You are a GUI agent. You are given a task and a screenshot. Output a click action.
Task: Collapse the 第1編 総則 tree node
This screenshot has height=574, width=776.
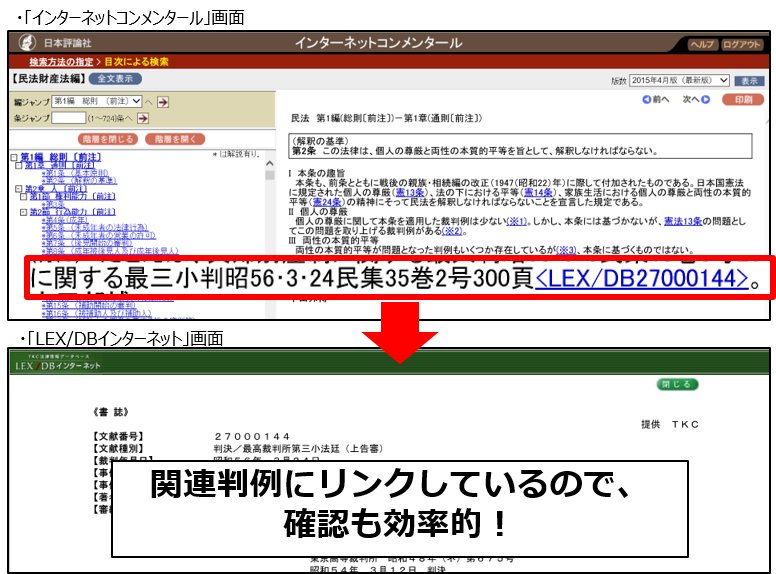(14, 157)
